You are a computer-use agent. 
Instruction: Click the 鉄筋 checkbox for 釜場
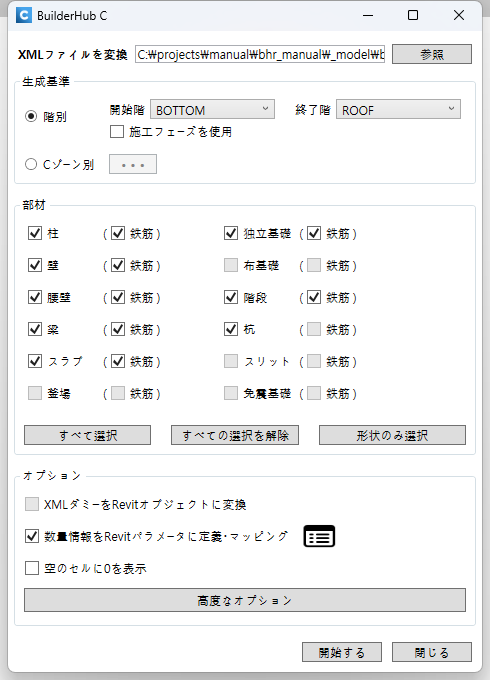click(118, 393)
